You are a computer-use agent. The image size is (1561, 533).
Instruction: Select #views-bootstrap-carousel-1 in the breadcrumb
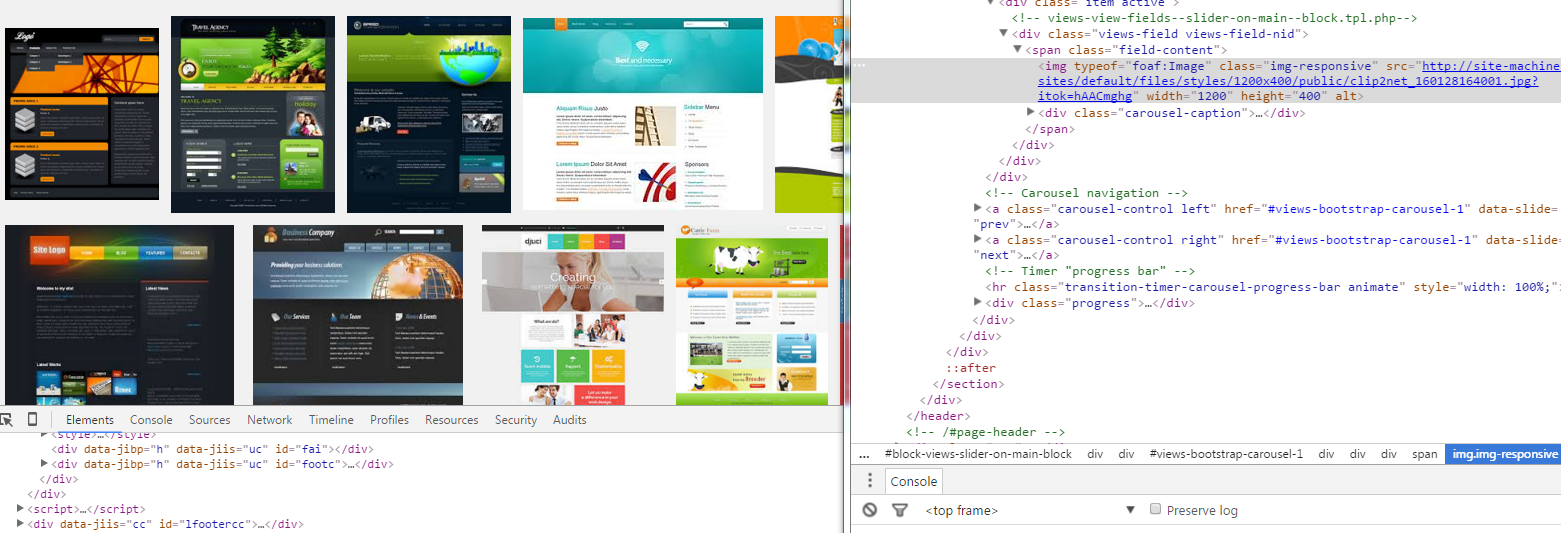click(x=1226, y=454)
